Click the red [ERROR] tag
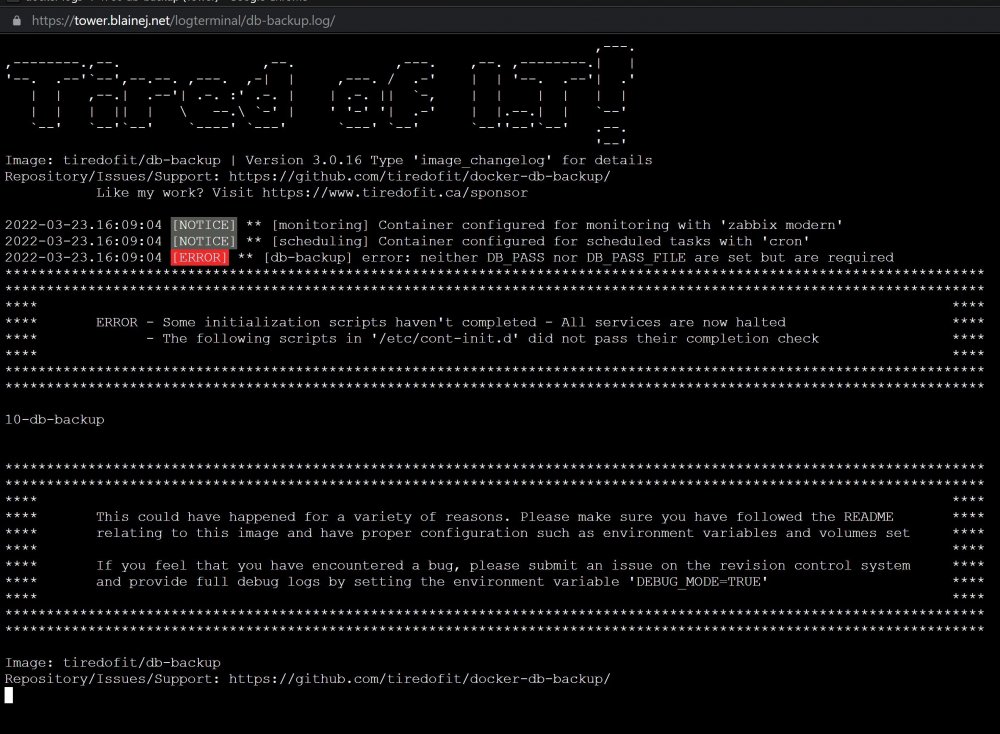 coord(200,258)
